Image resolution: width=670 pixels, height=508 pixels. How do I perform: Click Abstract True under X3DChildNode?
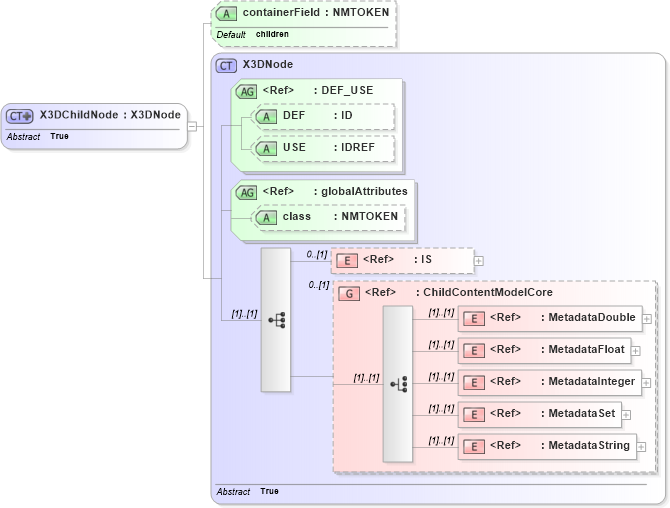point(38,136)
